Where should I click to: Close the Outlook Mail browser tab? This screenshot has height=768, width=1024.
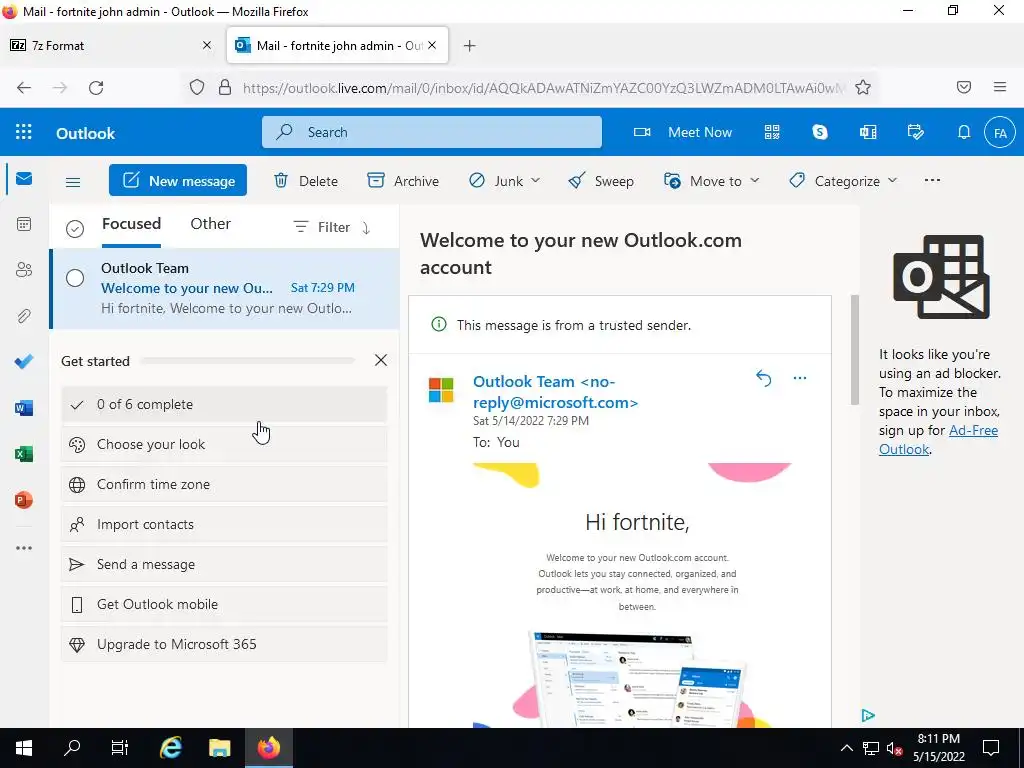(x=432, y=46)
